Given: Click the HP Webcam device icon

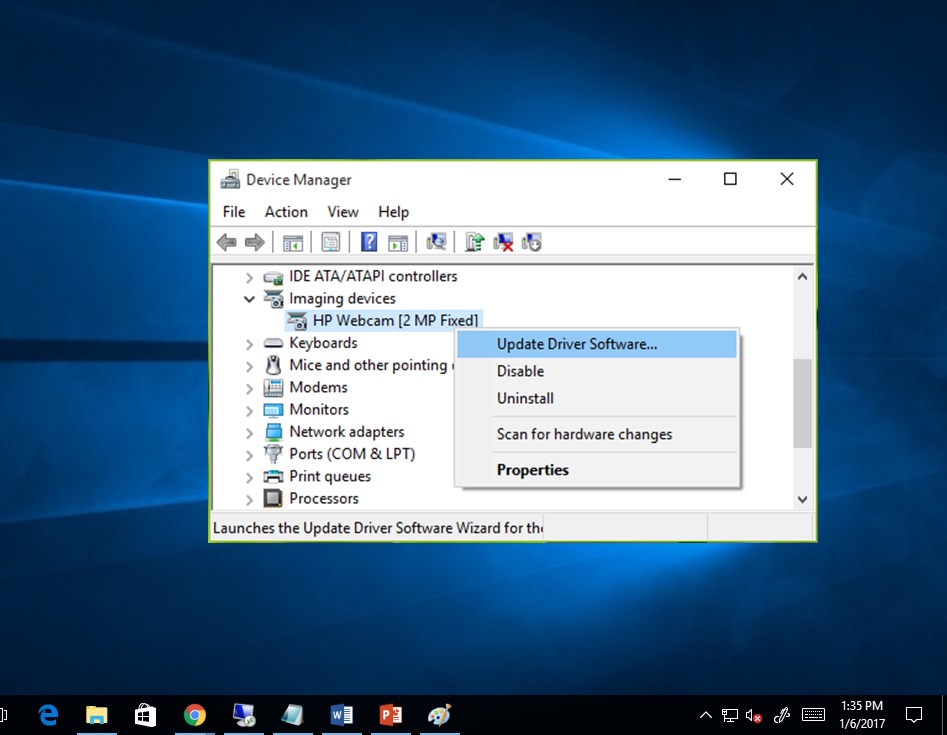Looking at the screenshot, I should point(297,321).
